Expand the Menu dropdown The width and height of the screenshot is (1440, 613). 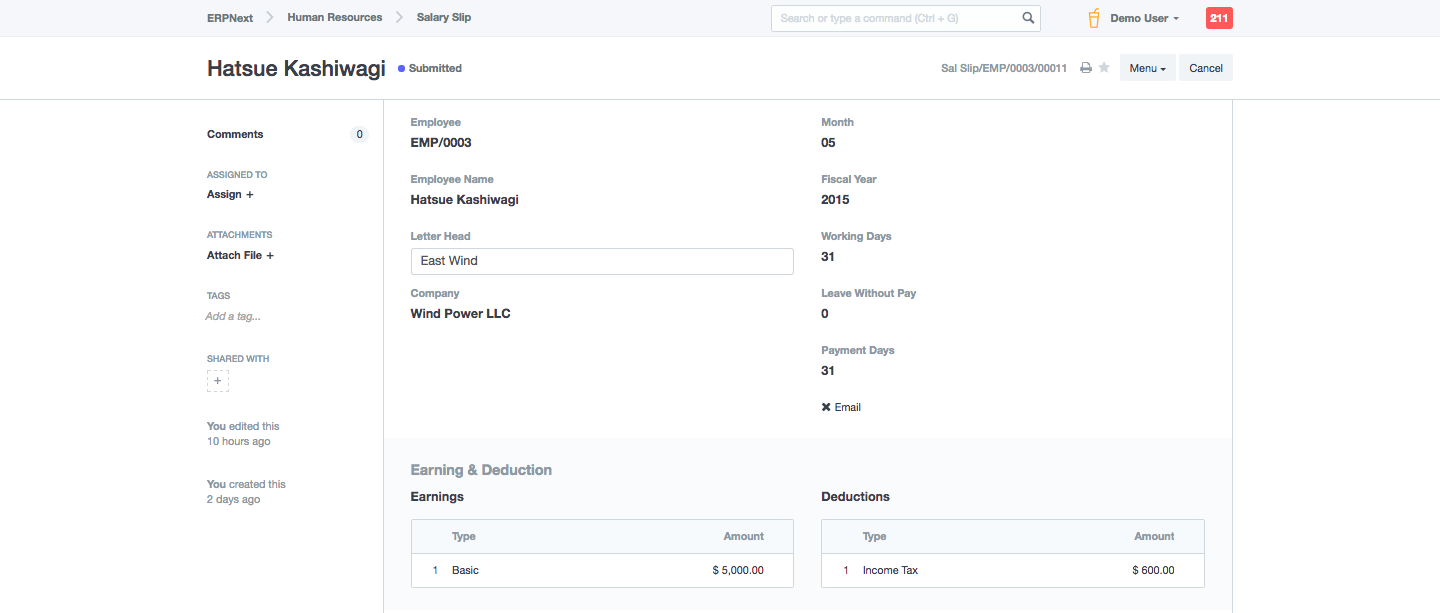(1147, 68)
